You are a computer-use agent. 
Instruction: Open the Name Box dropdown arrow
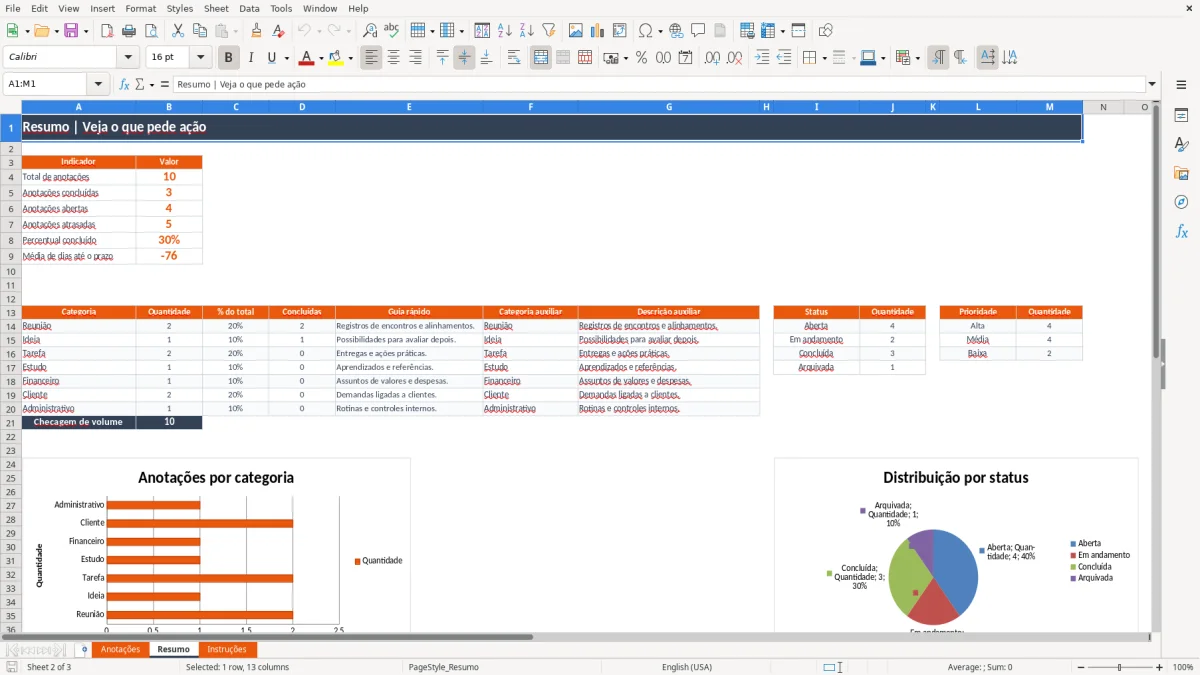point(98,85)
